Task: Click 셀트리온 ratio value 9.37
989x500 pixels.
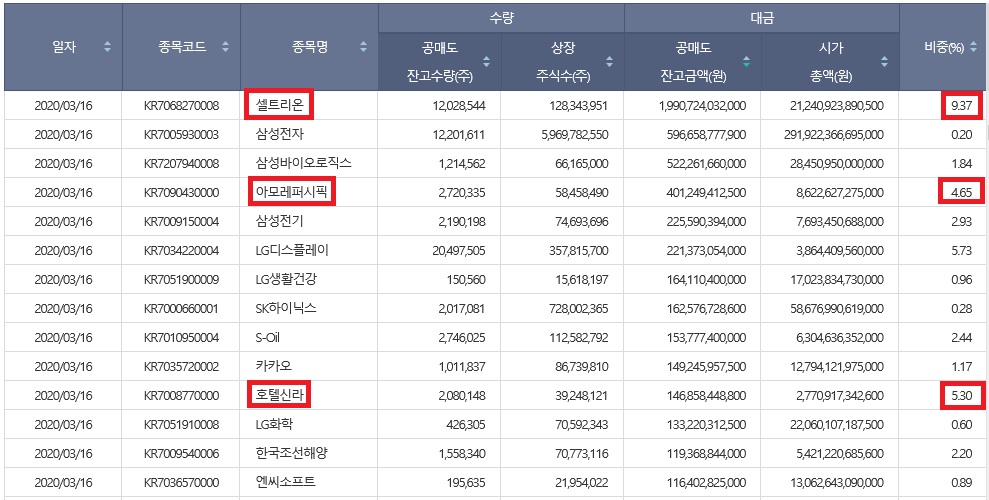Action: tap(961, 105)
